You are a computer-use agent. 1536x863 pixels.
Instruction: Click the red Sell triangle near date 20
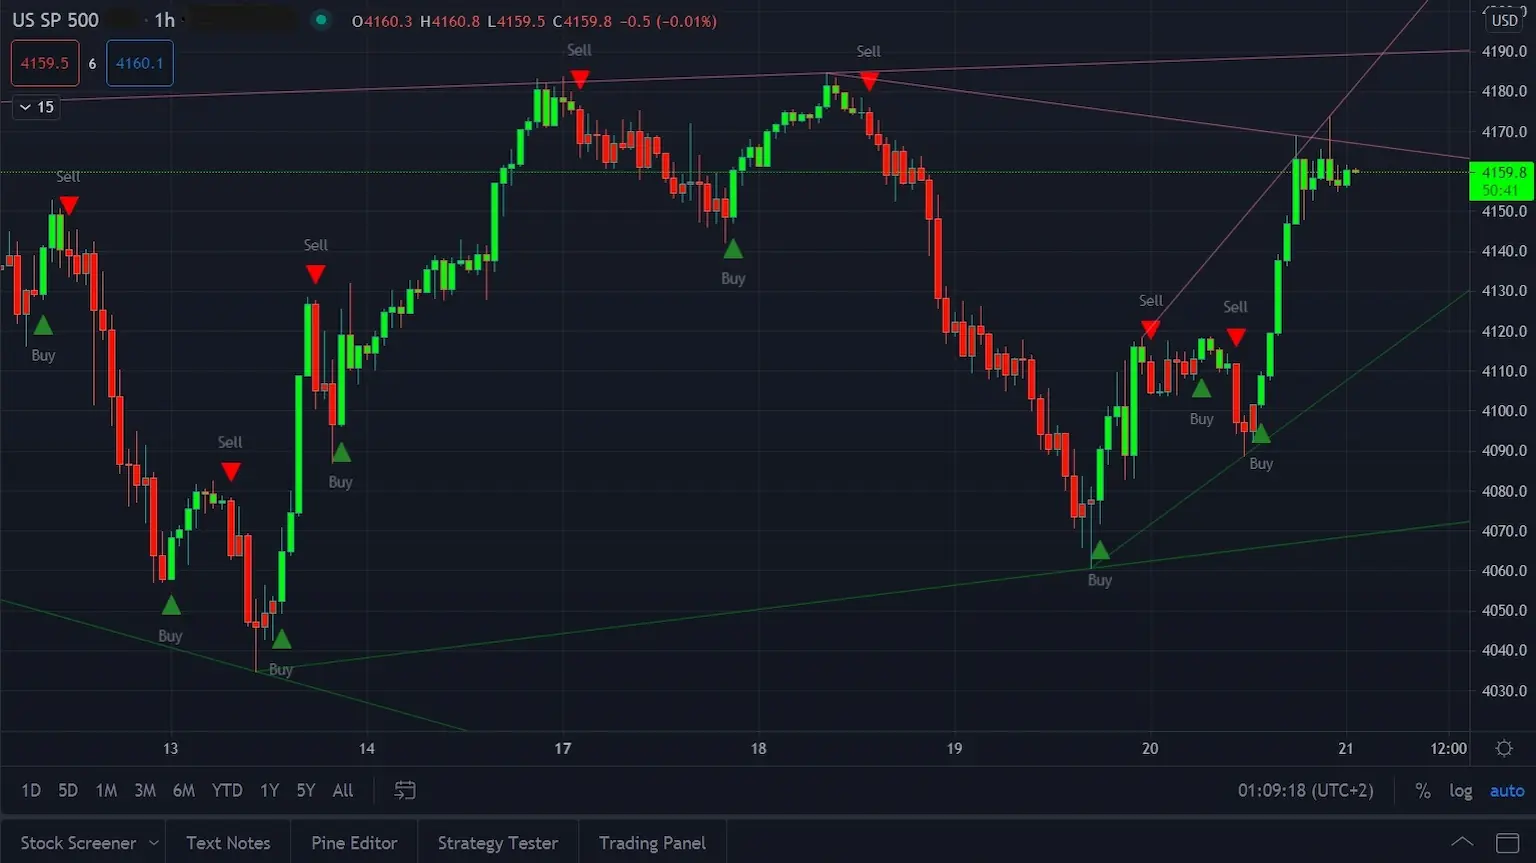(x=1150, y=328)
